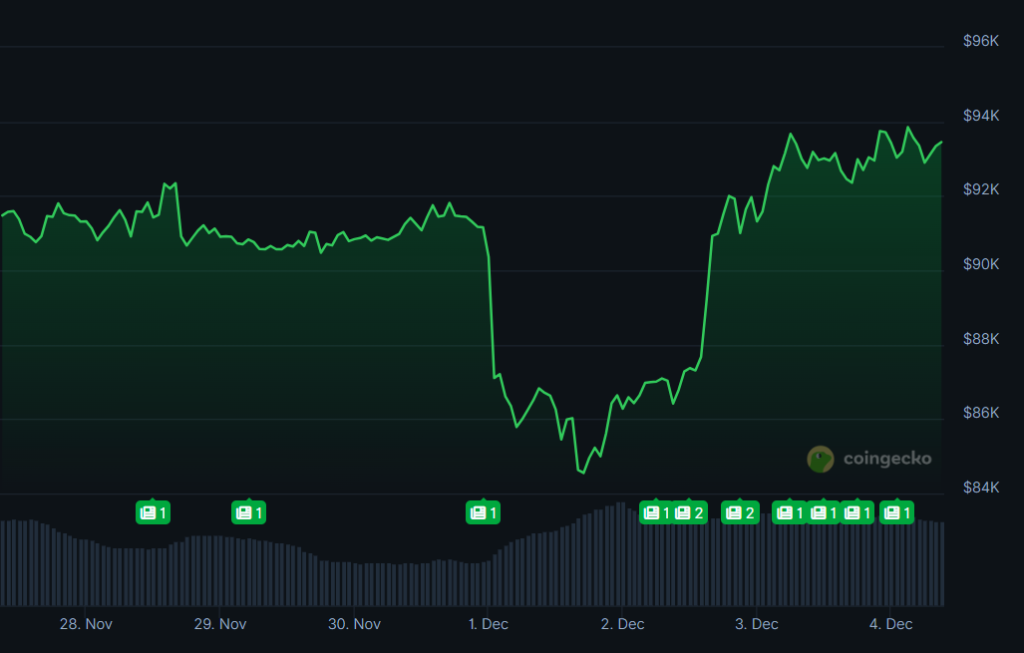Click the $94K price axis label
Screen dimensions: 1024x653
click(x=981, y=116)
